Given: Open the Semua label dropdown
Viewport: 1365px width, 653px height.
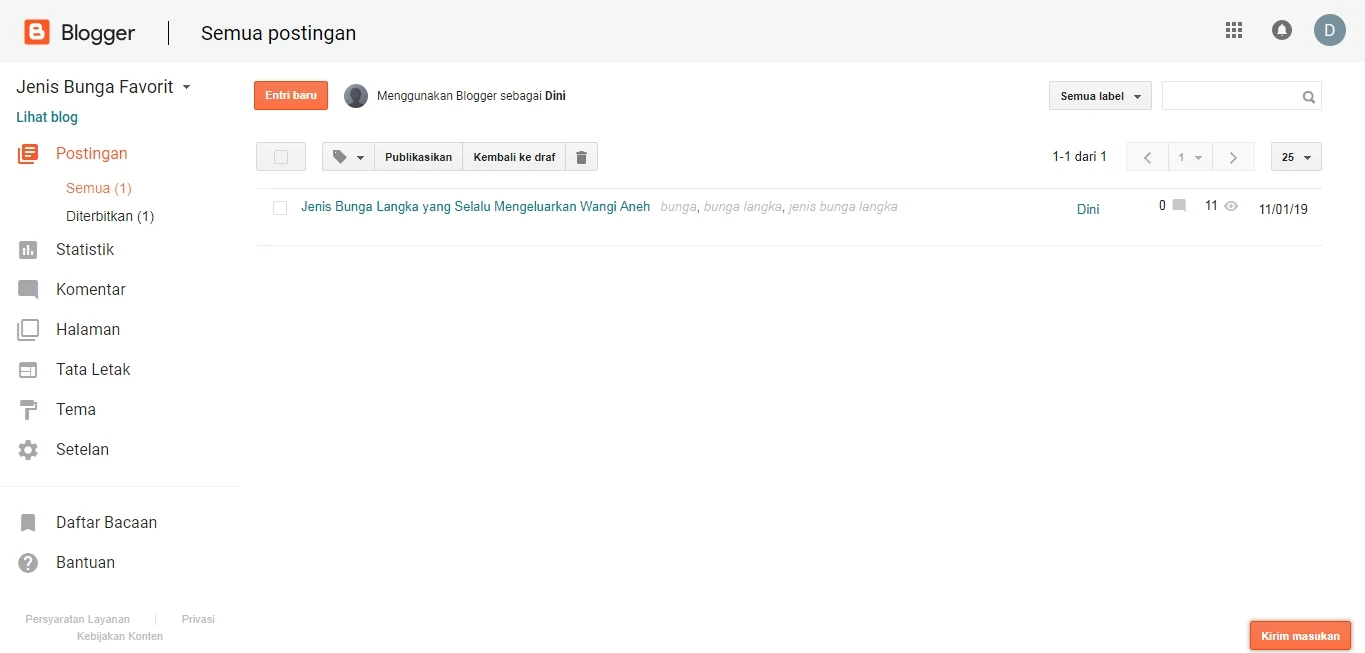Looking at the screenshot, I should tap(1098, 95).
